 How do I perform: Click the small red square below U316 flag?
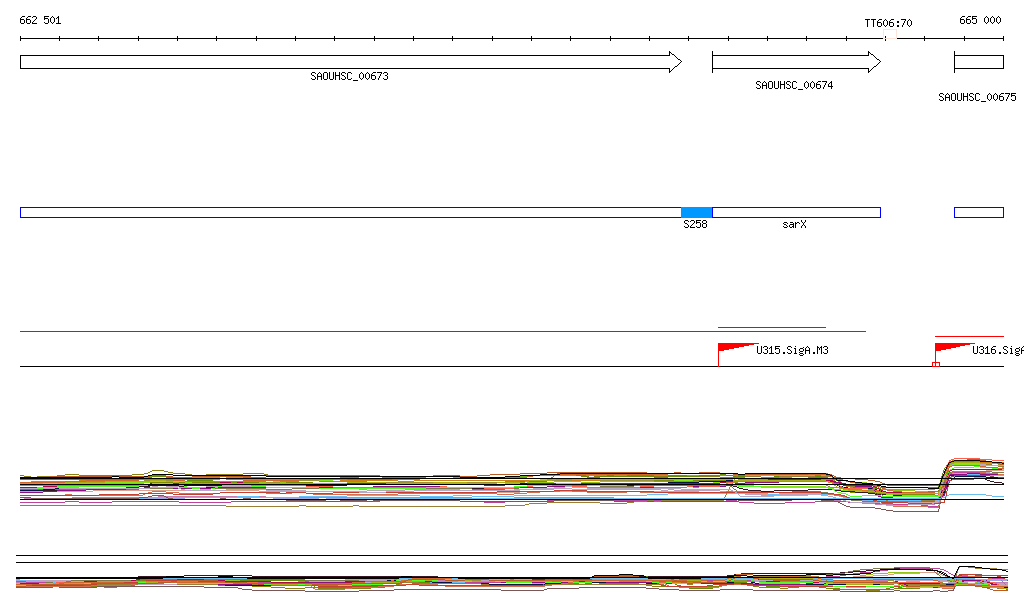pos(935,364)
